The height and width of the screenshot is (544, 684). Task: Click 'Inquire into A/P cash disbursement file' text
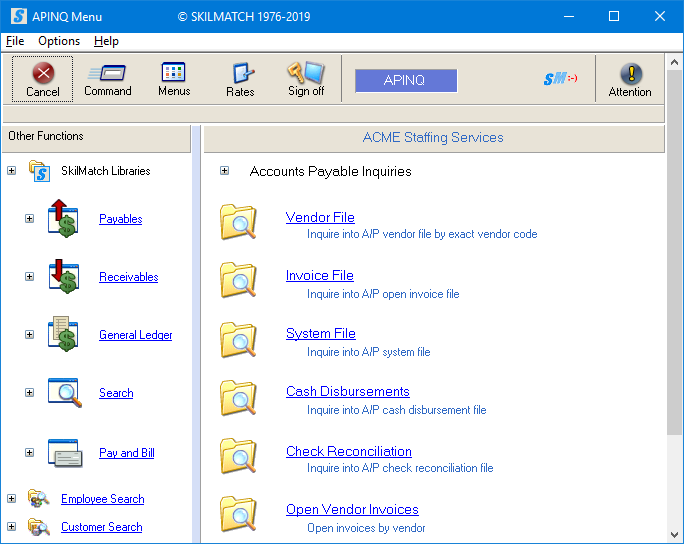coord(397,410)
